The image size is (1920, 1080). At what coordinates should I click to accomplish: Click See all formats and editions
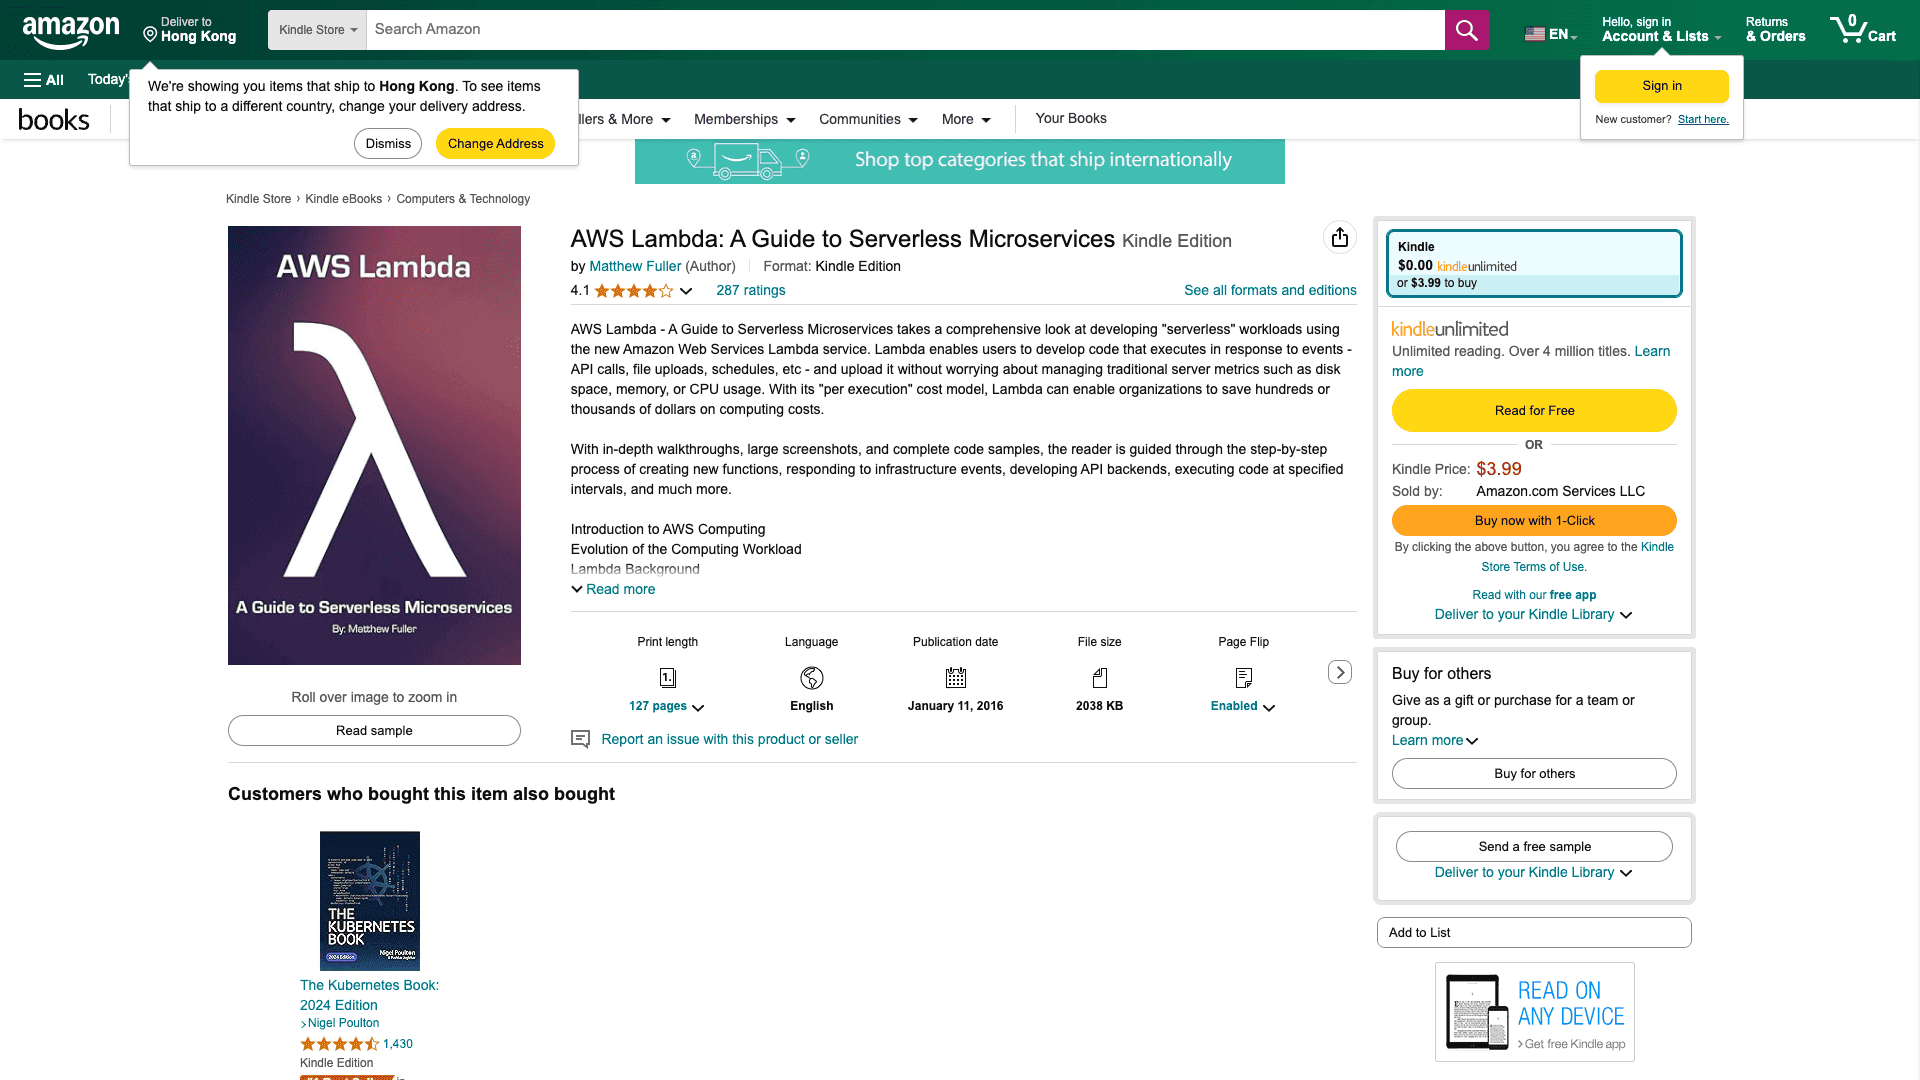(x=1270, y=291)
